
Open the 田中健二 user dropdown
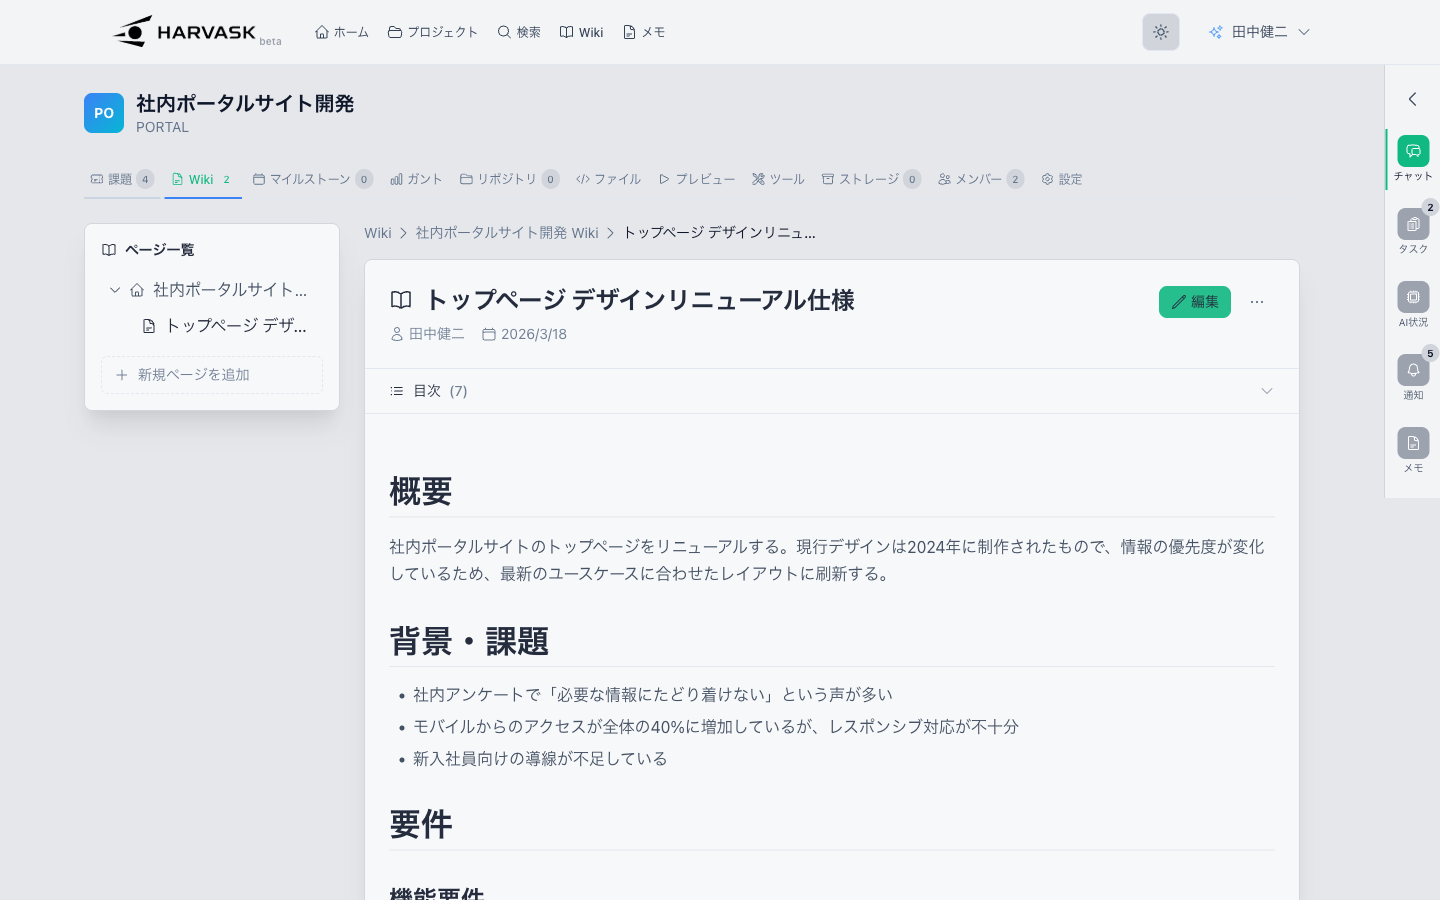coord(1259,32)
